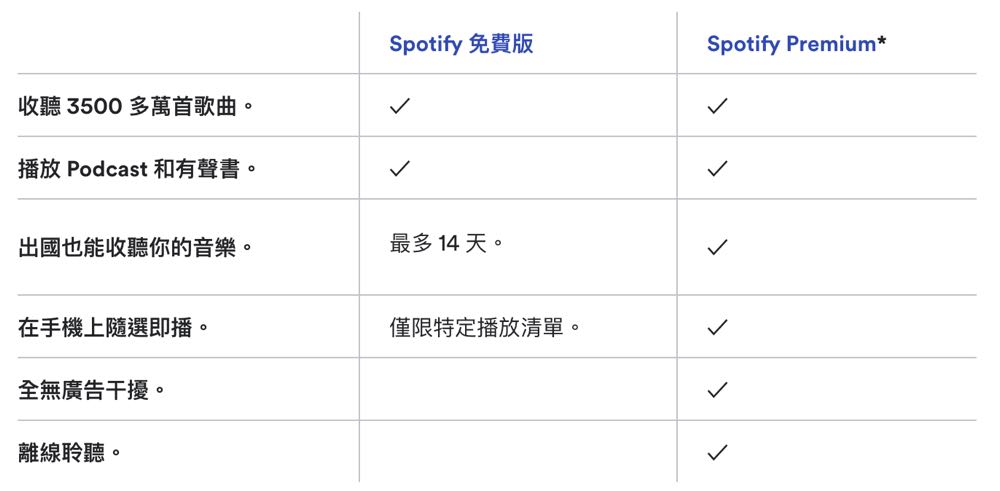Click the Premium checkmark for 播放 Podcast 和有聲書
This screenshot has width=1000, height=491.
(x=717, y=169)
